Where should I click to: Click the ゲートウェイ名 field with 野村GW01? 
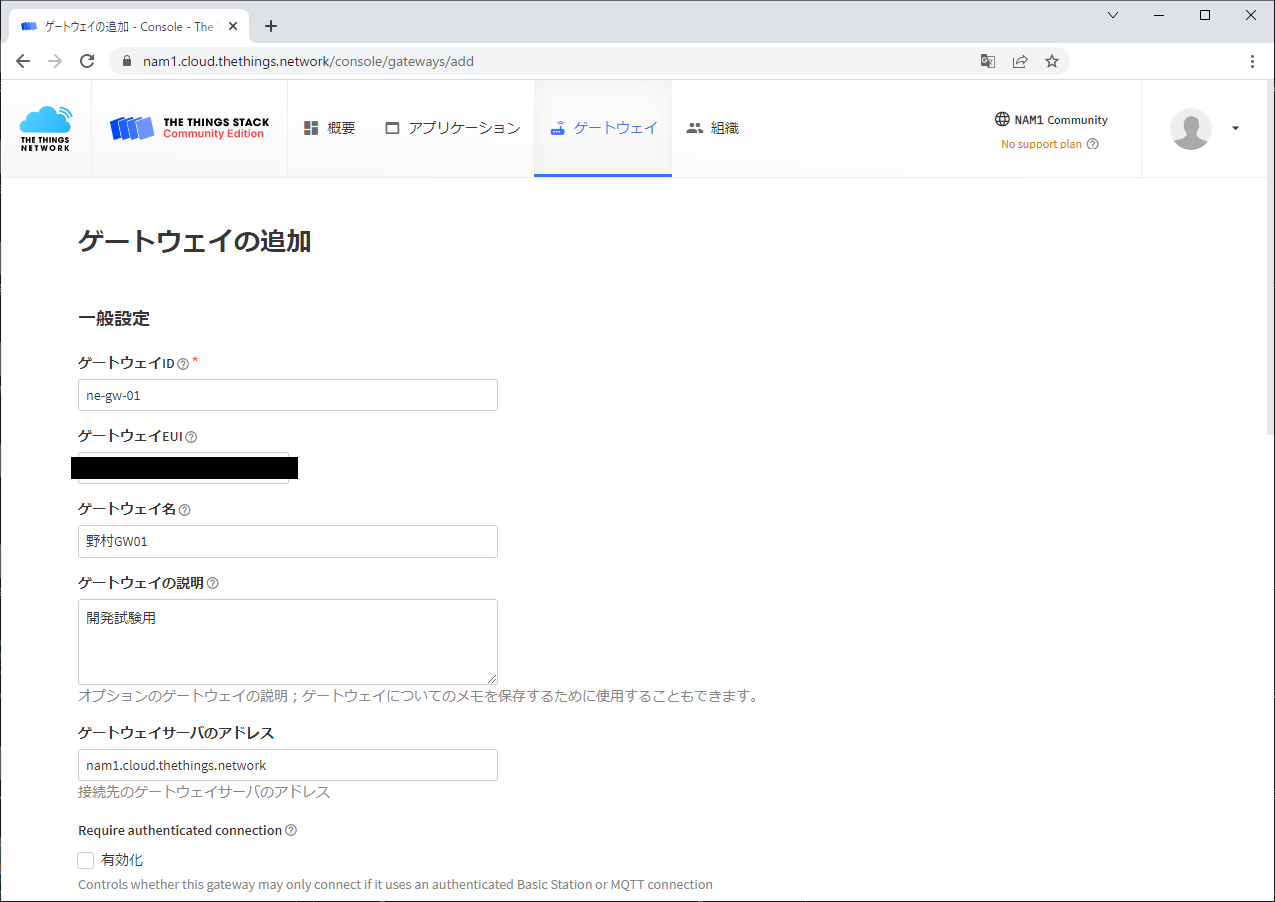coord(288,541)
